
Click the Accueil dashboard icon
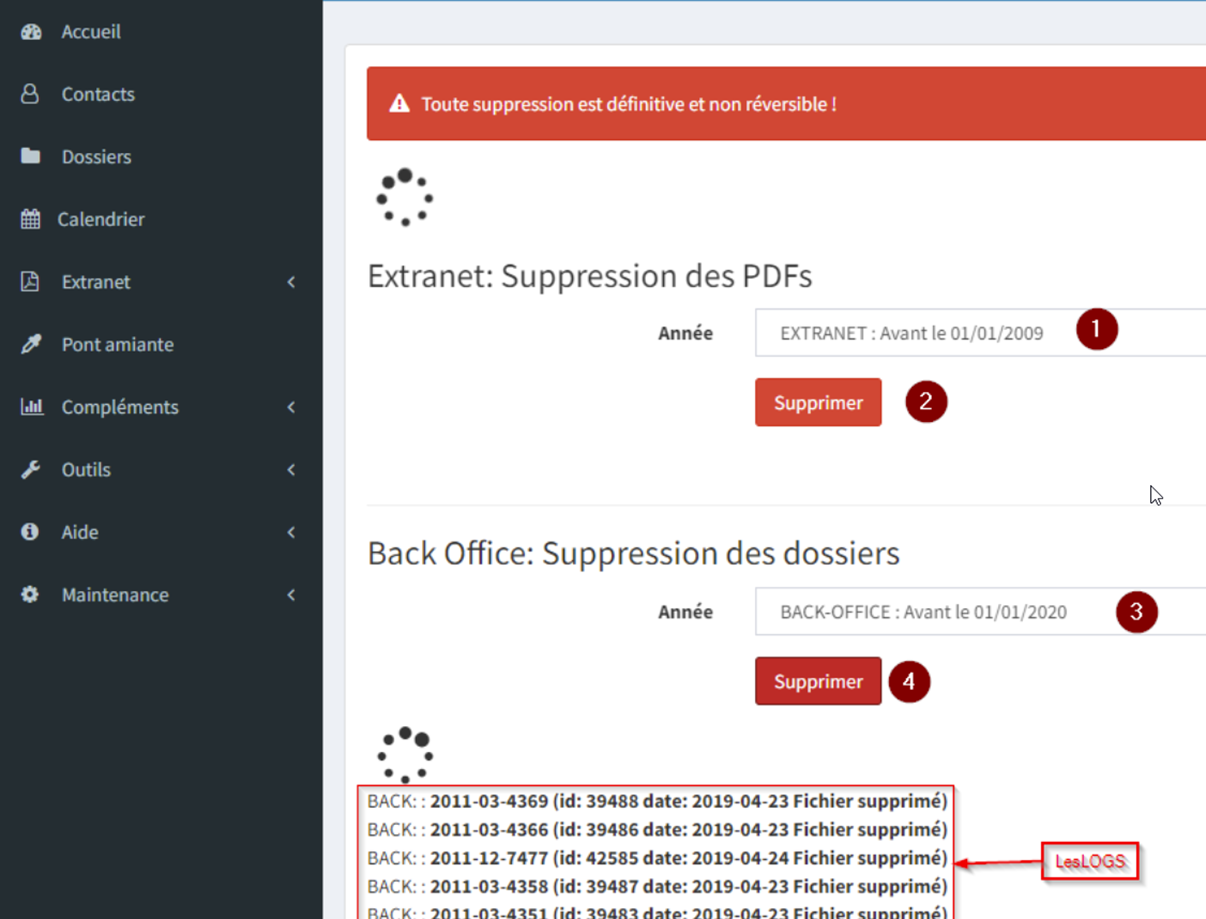point(31,32)
